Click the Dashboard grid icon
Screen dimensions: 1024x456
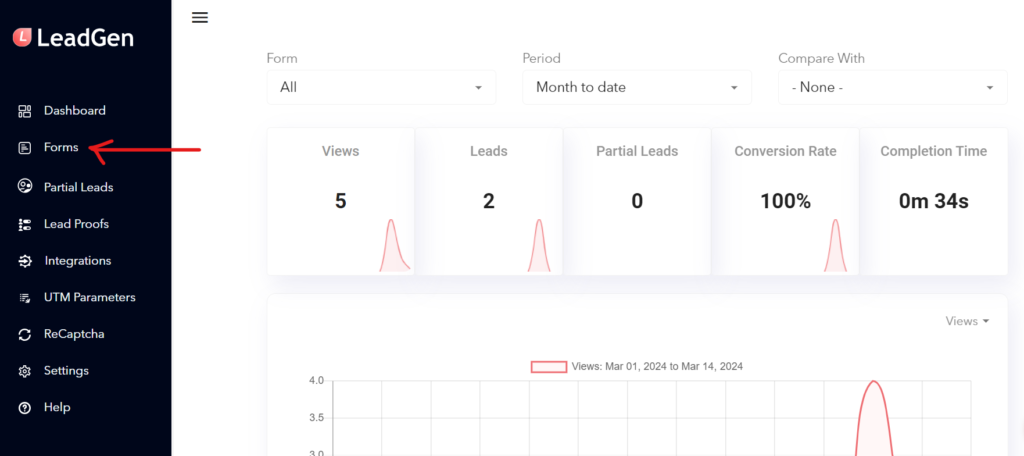click(x=24, y=111)
